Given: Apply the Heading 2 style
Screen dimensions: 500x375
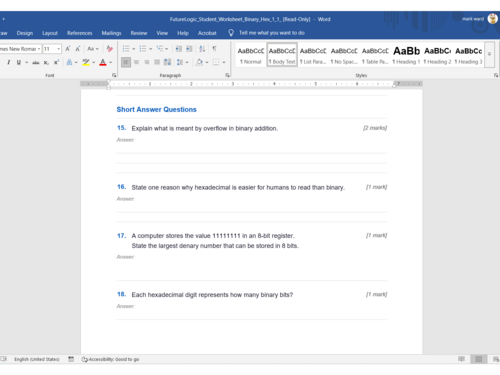Looking at the screenshot, I should (x=437, y=55).
